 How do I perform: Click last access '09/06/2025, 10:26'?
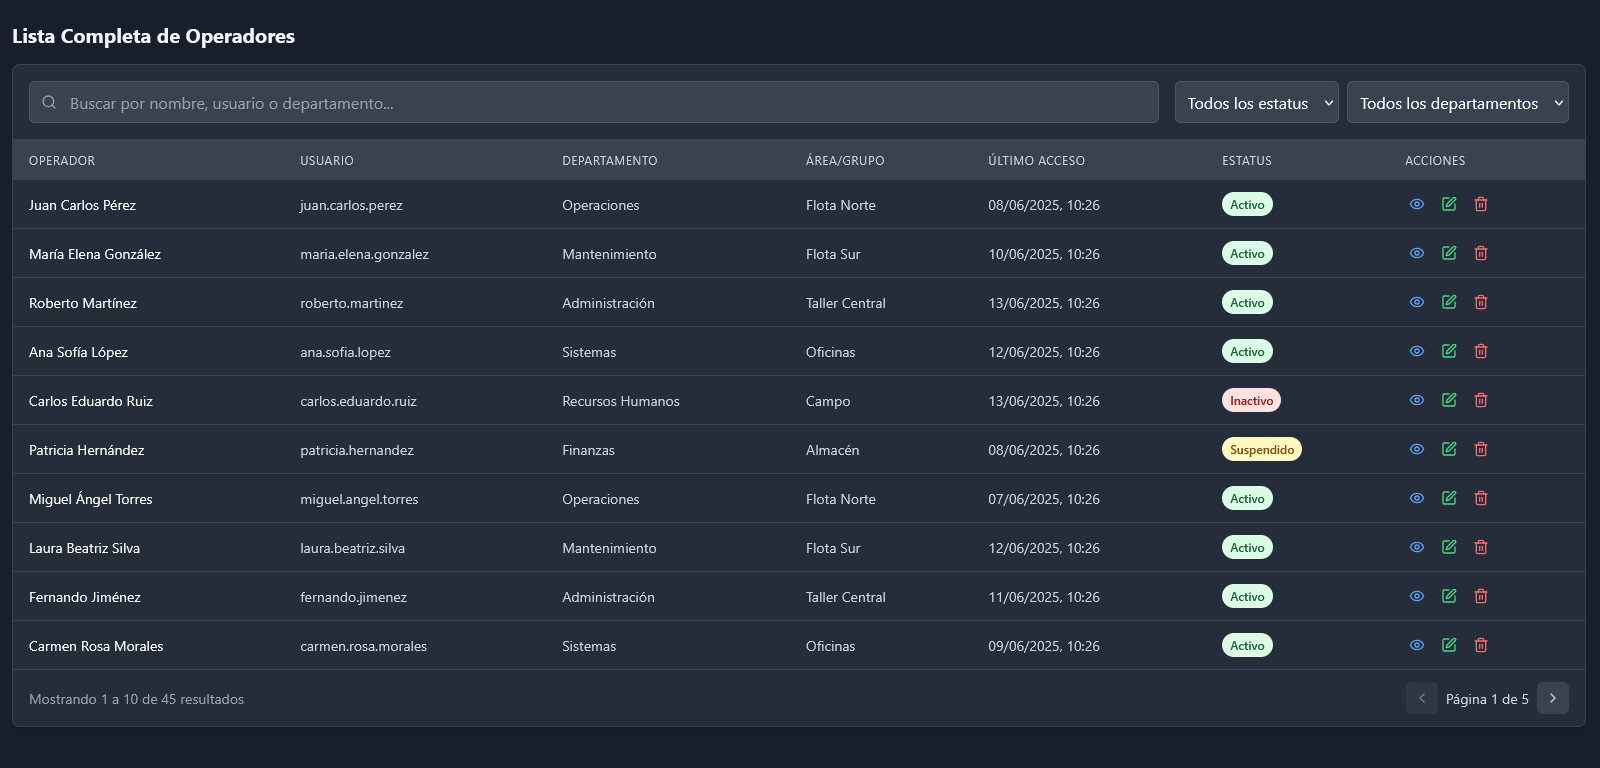click(x=1044, y=646)
